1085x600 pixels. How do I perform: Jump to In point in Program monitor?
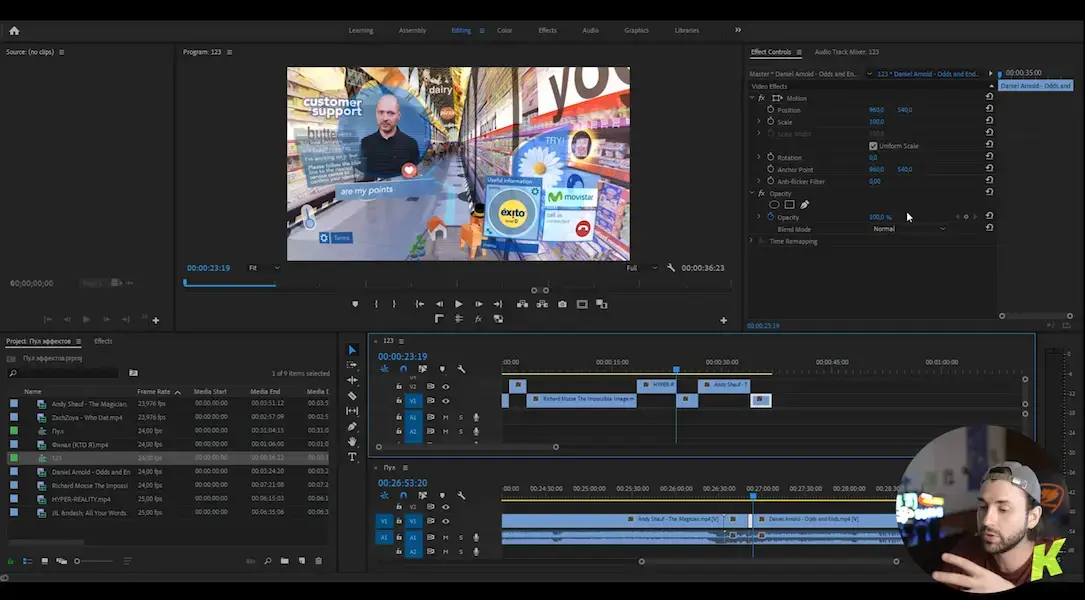coord(419,304)
